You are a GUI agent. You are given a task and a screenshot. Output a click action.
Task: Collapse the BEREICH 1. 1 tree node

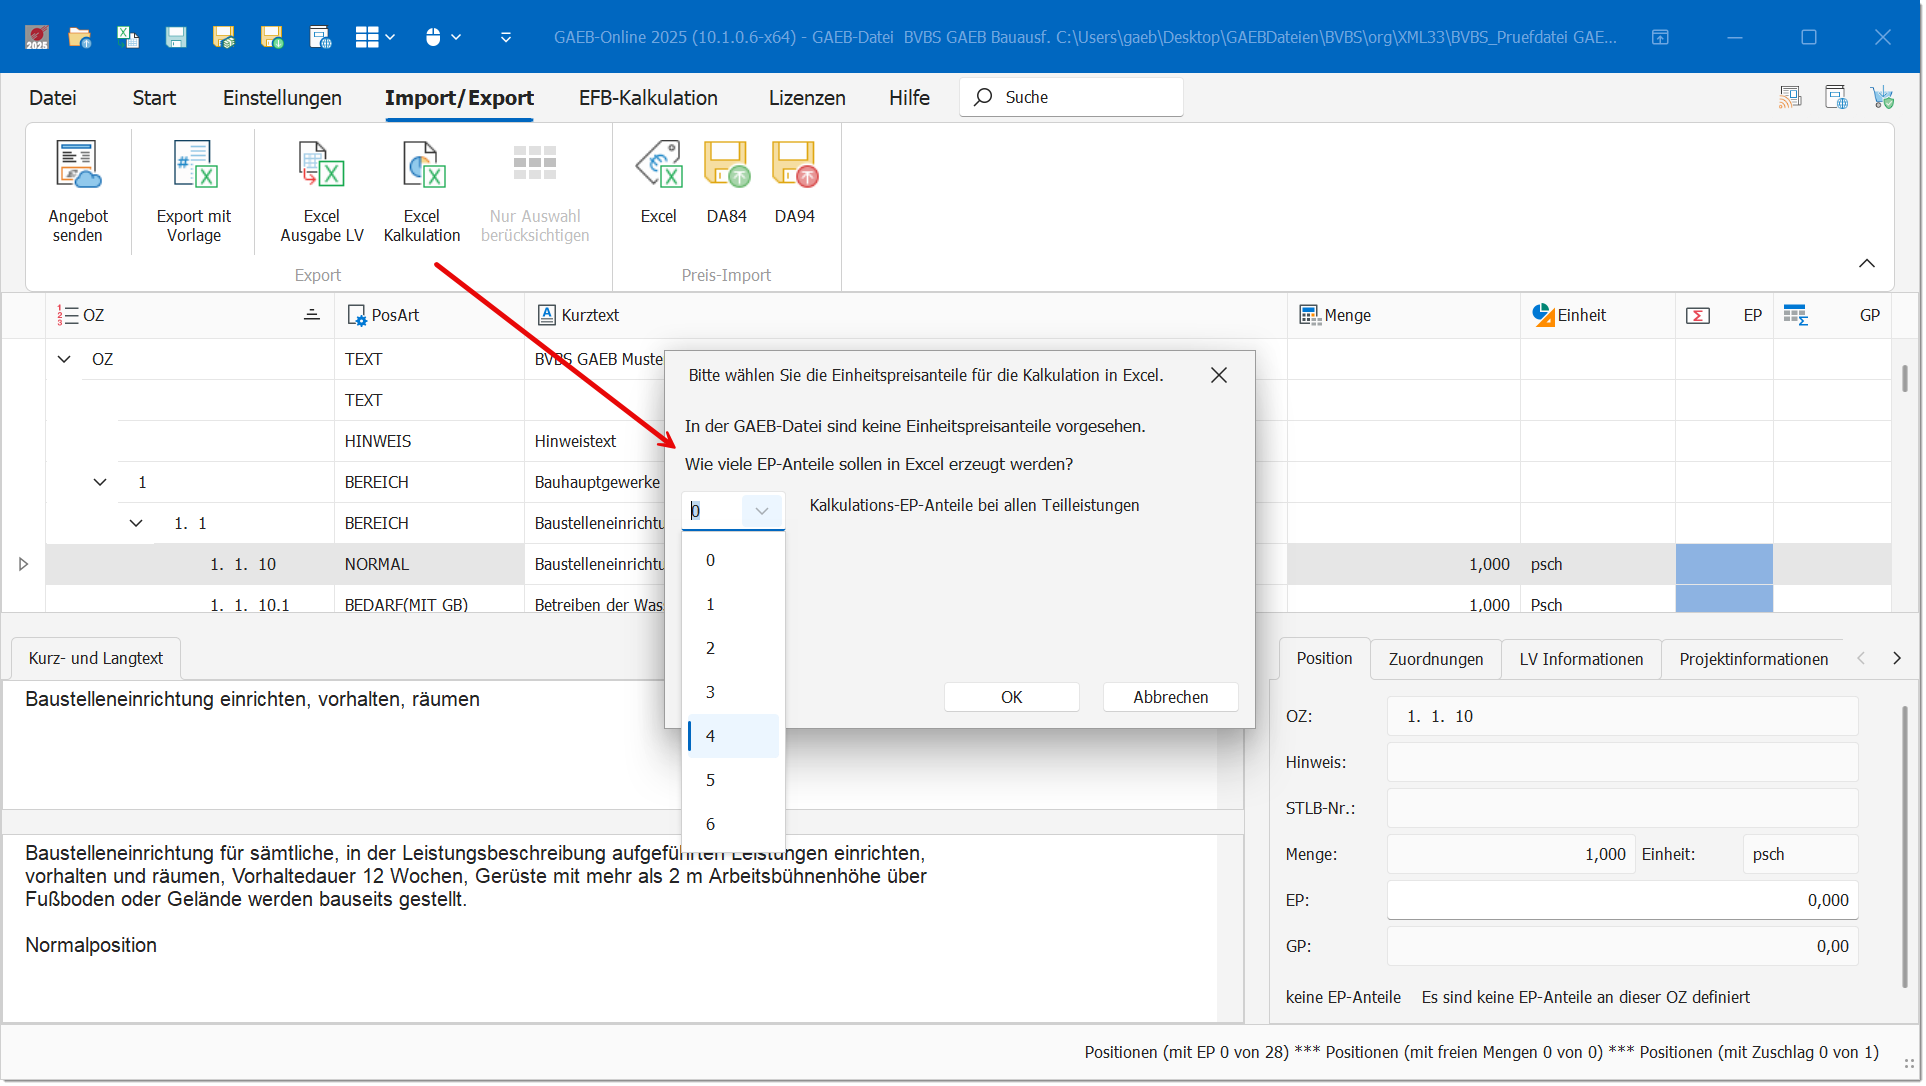click(136, 523)
